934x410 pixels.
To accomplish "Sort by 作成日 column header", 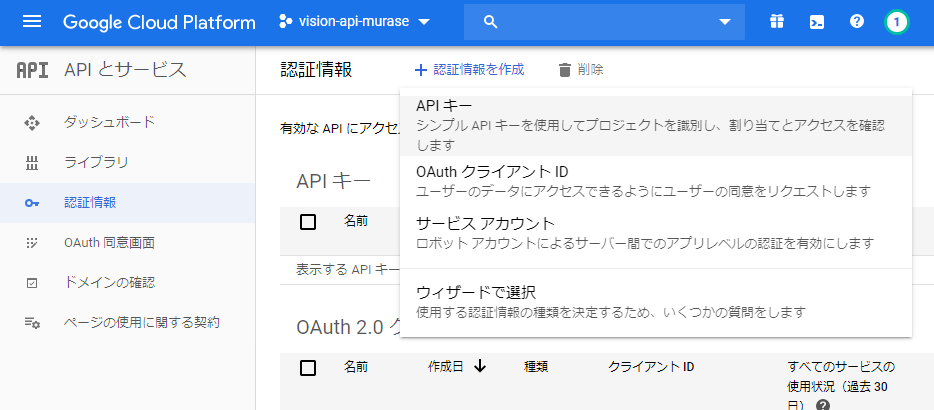I will point(446,367).
